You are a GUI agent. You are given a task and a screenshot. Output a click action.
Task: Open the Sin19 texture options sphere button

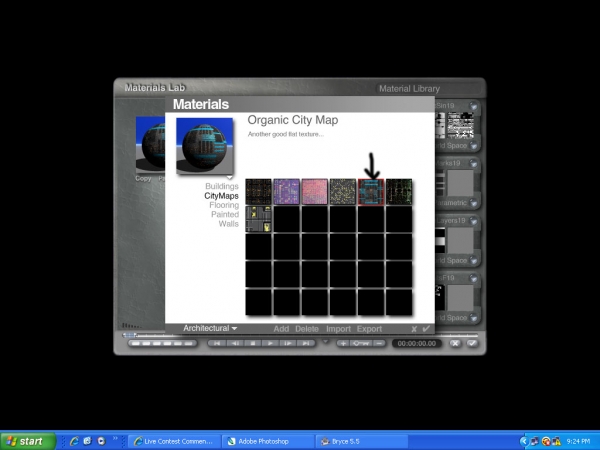(473, 106)
